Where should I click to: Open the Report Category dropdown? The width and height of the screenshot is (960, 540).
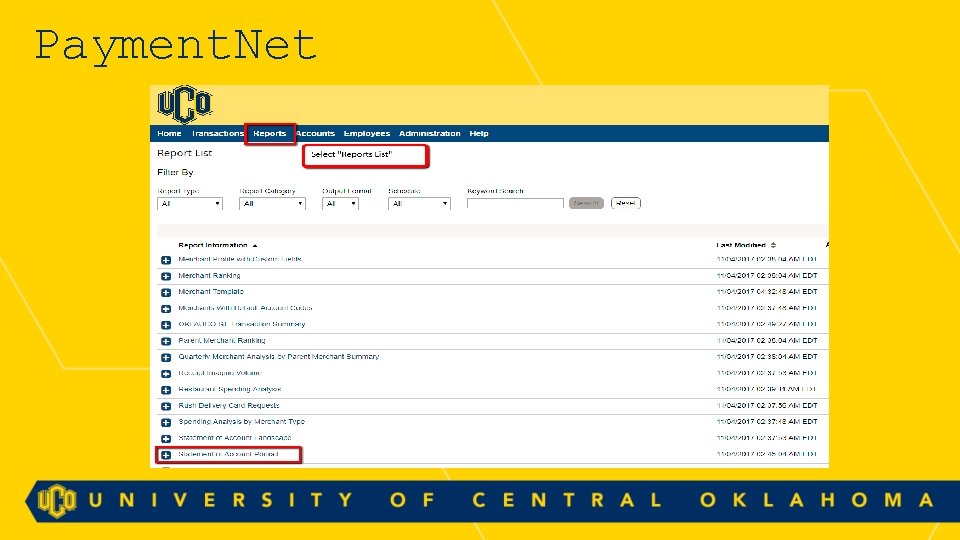pos(272,204)
